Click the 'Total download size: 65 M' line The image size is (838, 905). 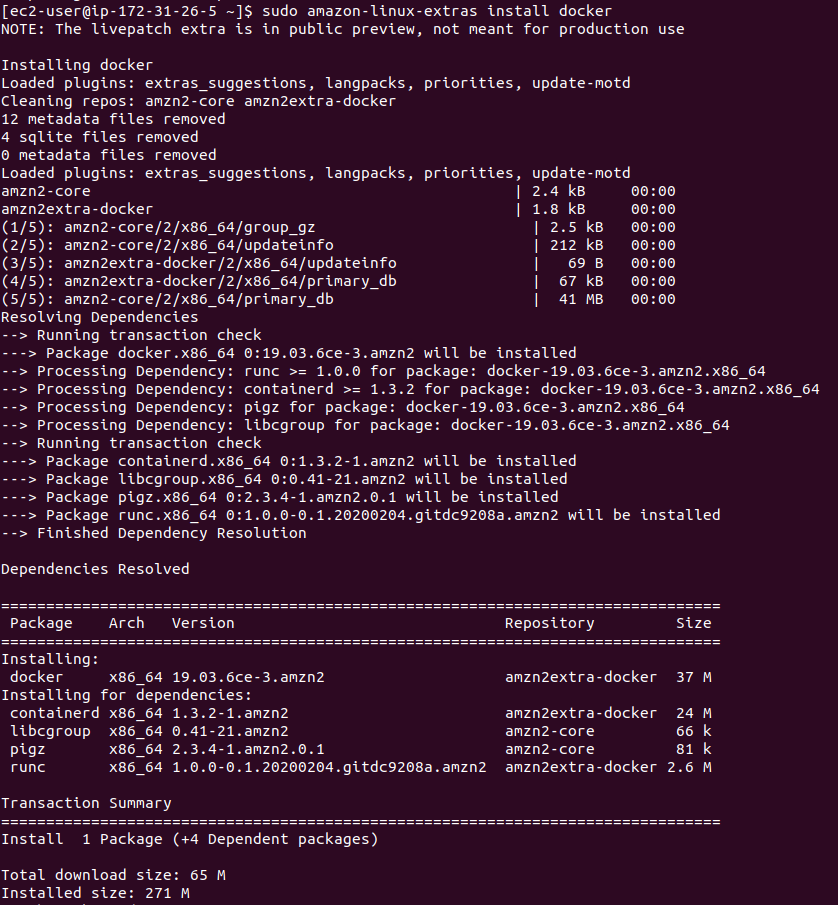click(113, 875)
